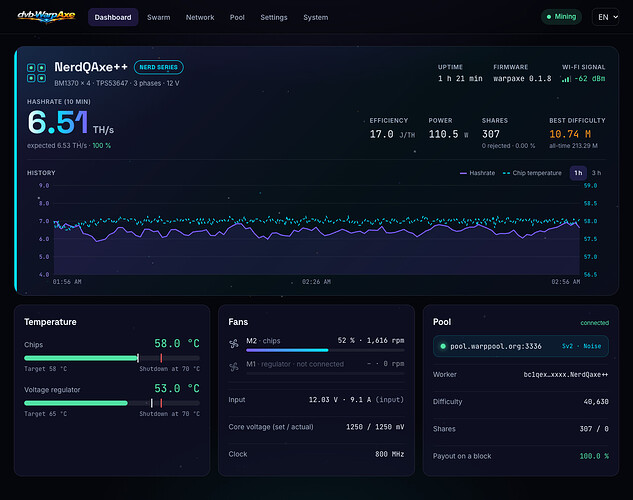Switch to the Swarm tab
This screenshot has height=500, width=633.
(159, 17)
